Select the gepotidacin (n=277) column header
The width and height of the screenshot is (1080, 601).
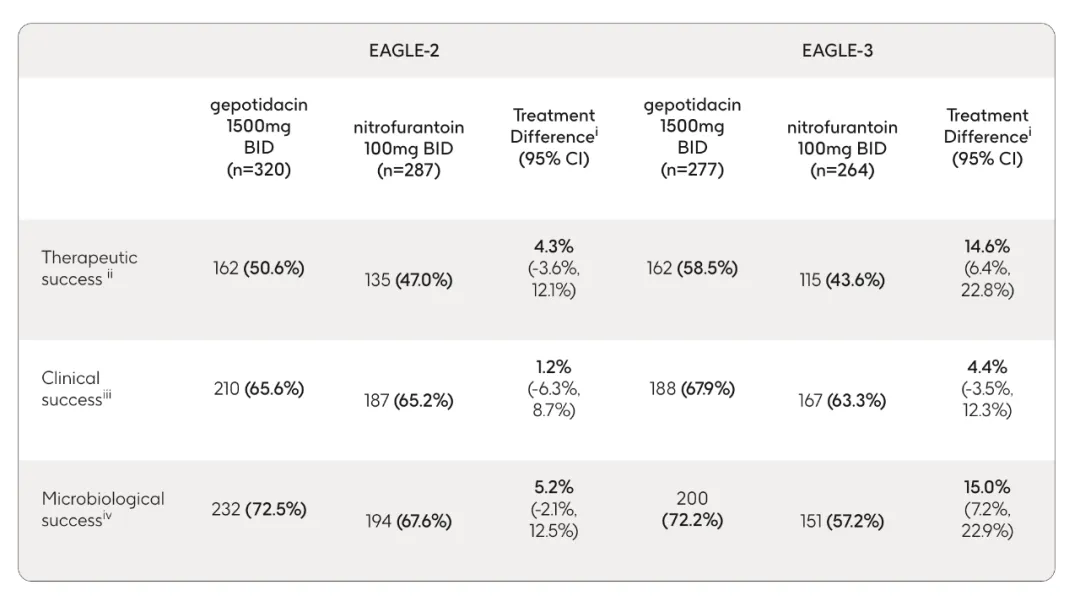[x=692, y=137]
